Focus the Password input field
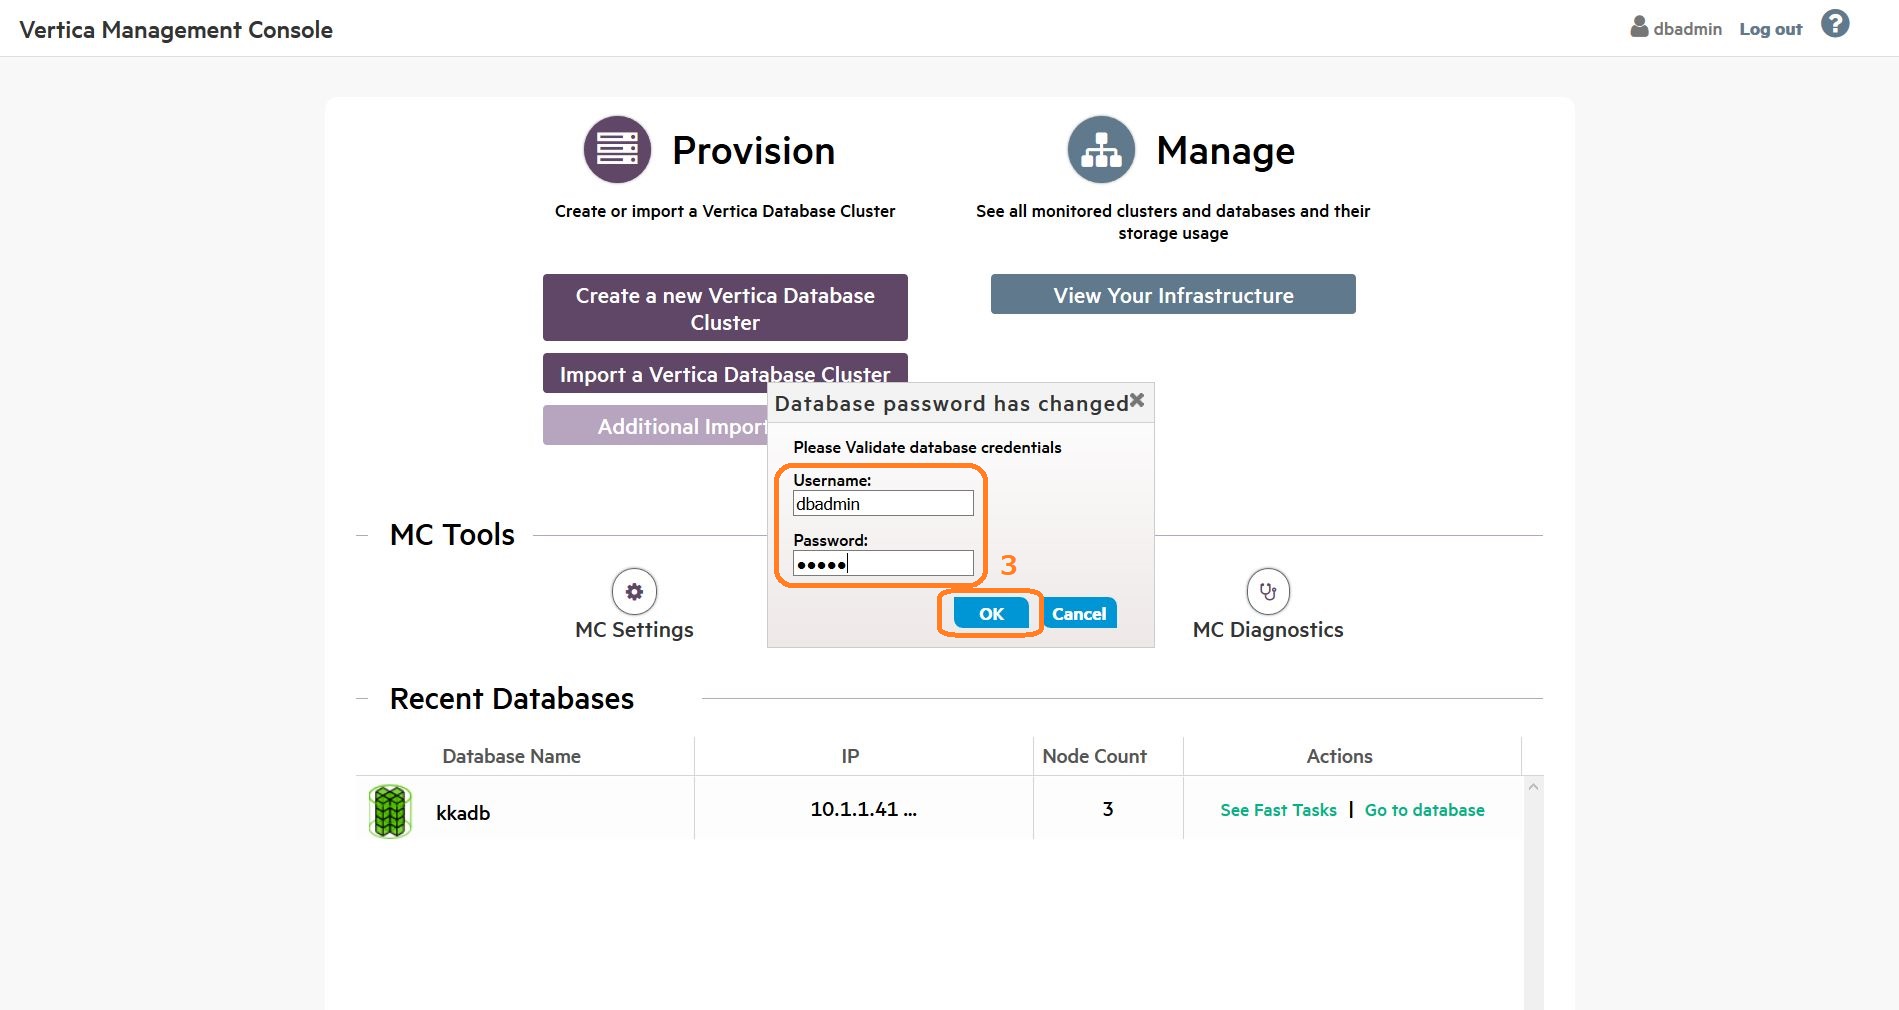This screenshot has height=1010, width=1899. pyautogui.click(x=882, y=564)
